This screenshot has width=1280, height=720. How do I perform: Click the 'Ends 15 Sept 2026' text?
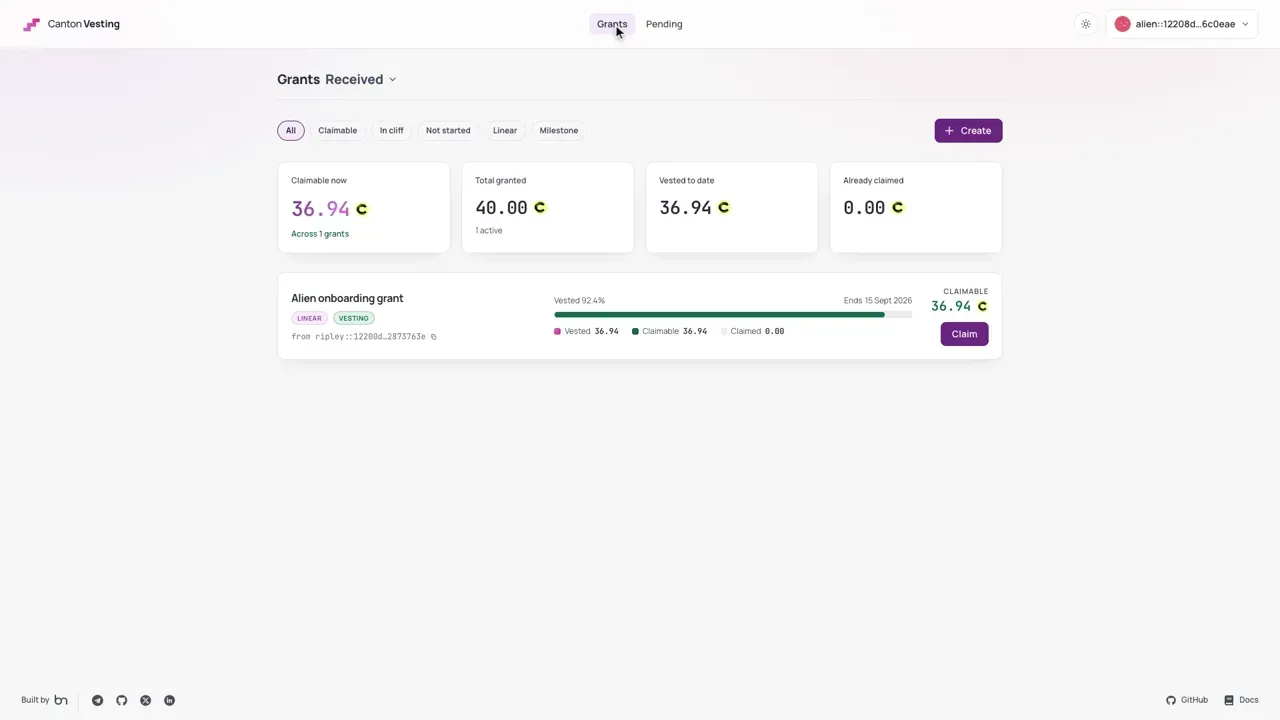coord(878,300)
